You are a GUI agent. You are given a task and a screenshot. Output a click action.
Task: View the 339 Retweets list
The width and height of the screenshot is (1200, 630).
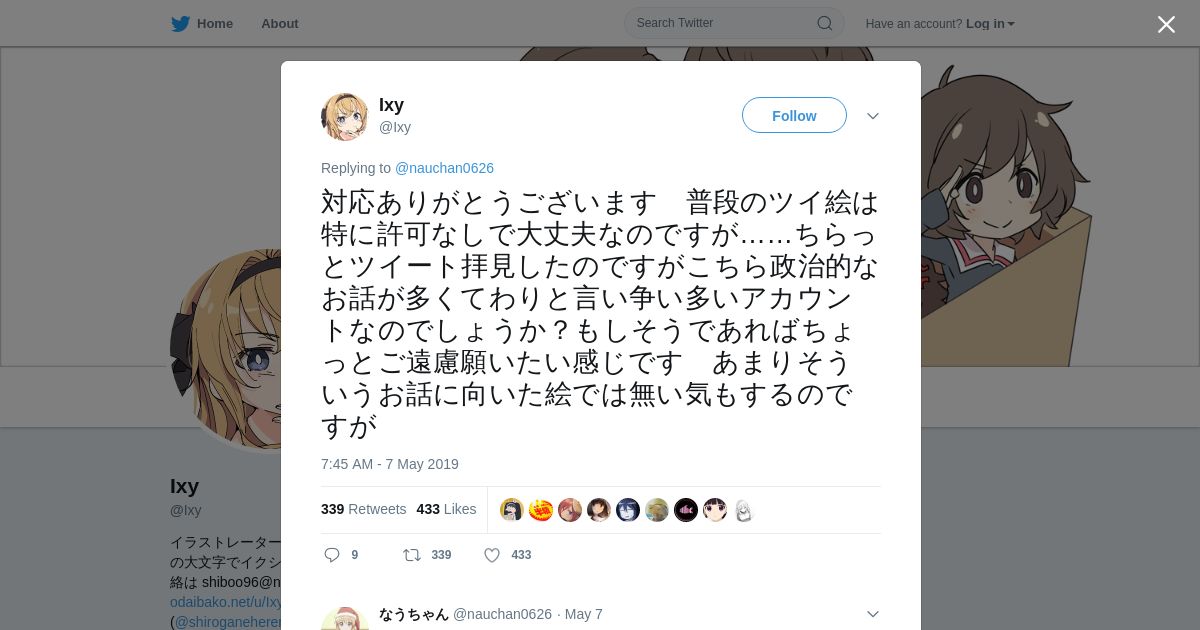[x=363, y=509]
